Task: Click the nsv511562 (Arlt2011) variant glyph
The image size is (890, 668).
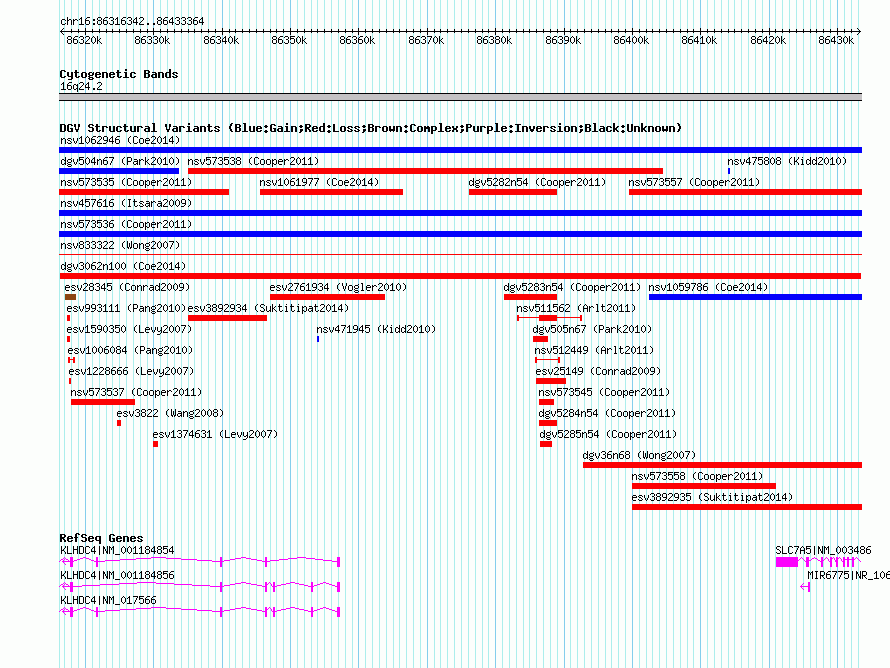Action: point(549,318)
